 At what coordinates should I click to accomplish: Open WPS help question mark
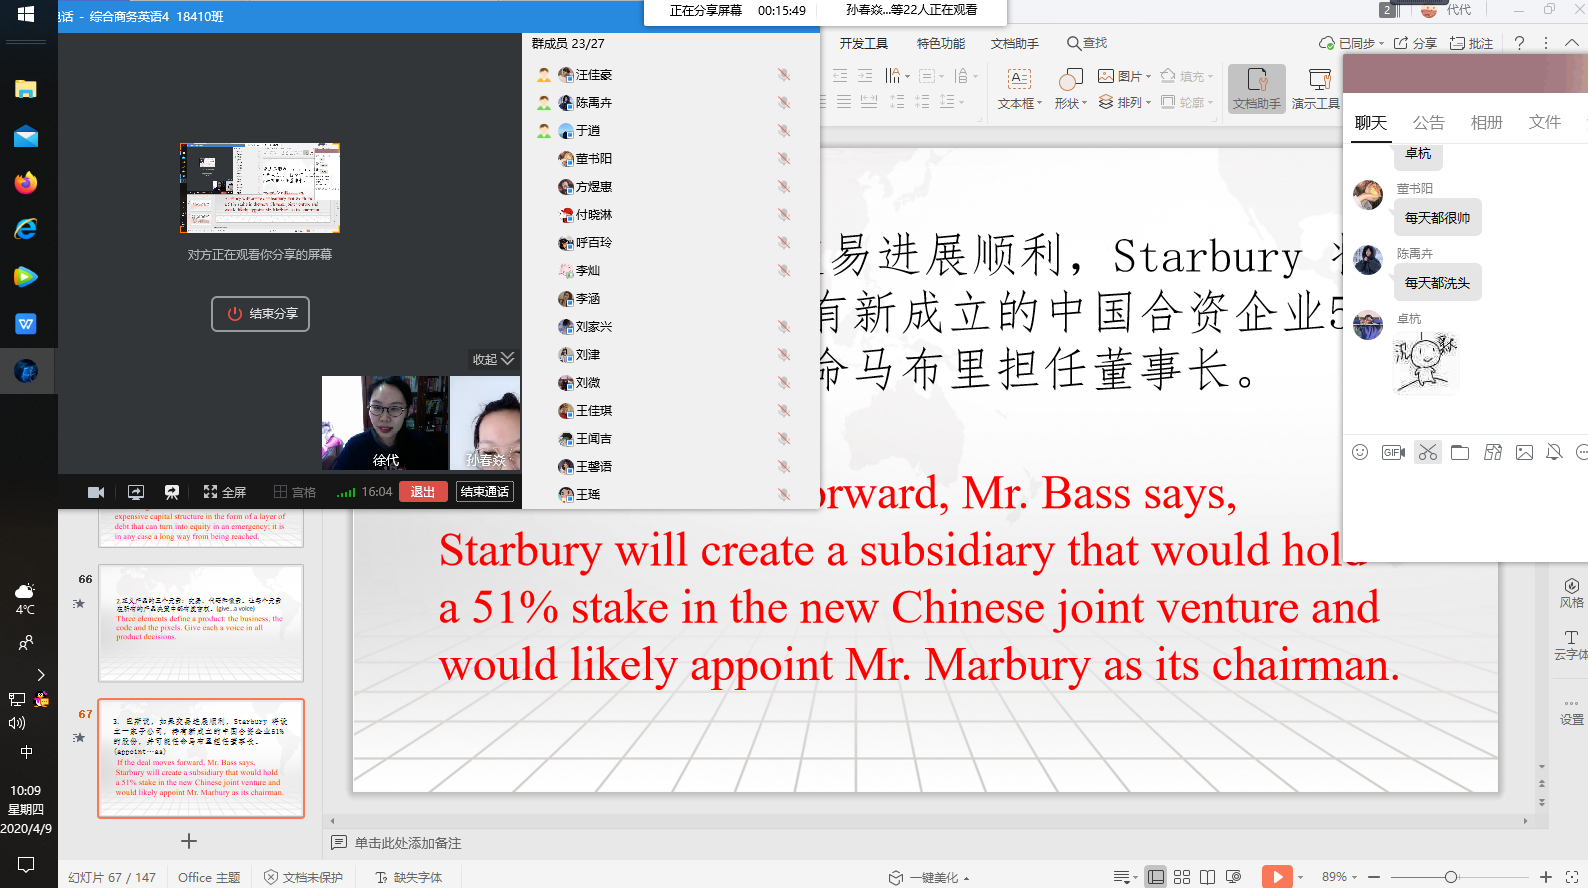1519,43
